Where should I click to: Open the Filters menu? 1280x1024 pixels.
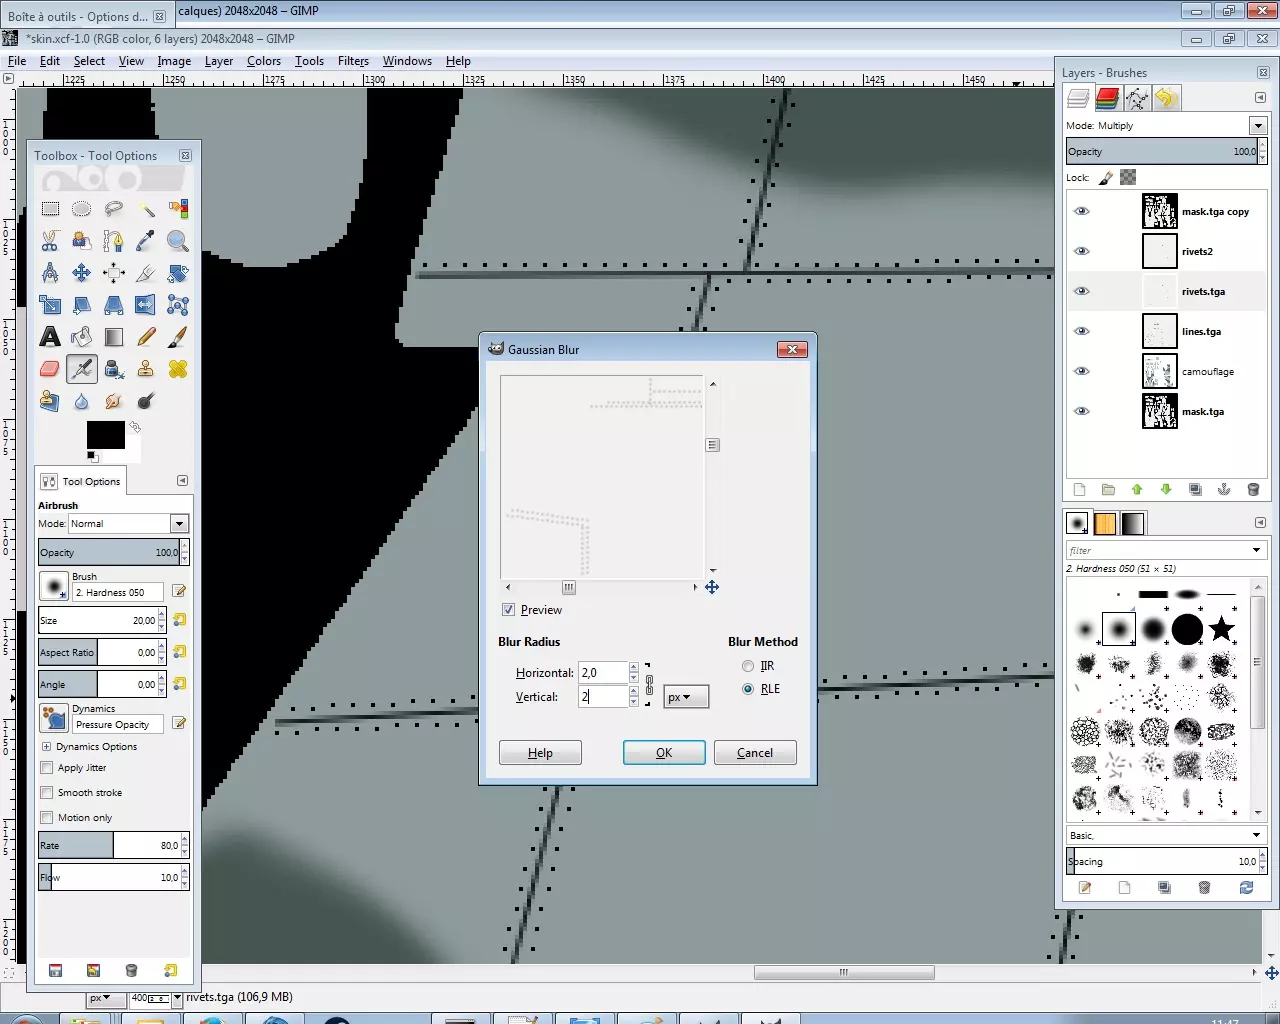click(353, 61)
